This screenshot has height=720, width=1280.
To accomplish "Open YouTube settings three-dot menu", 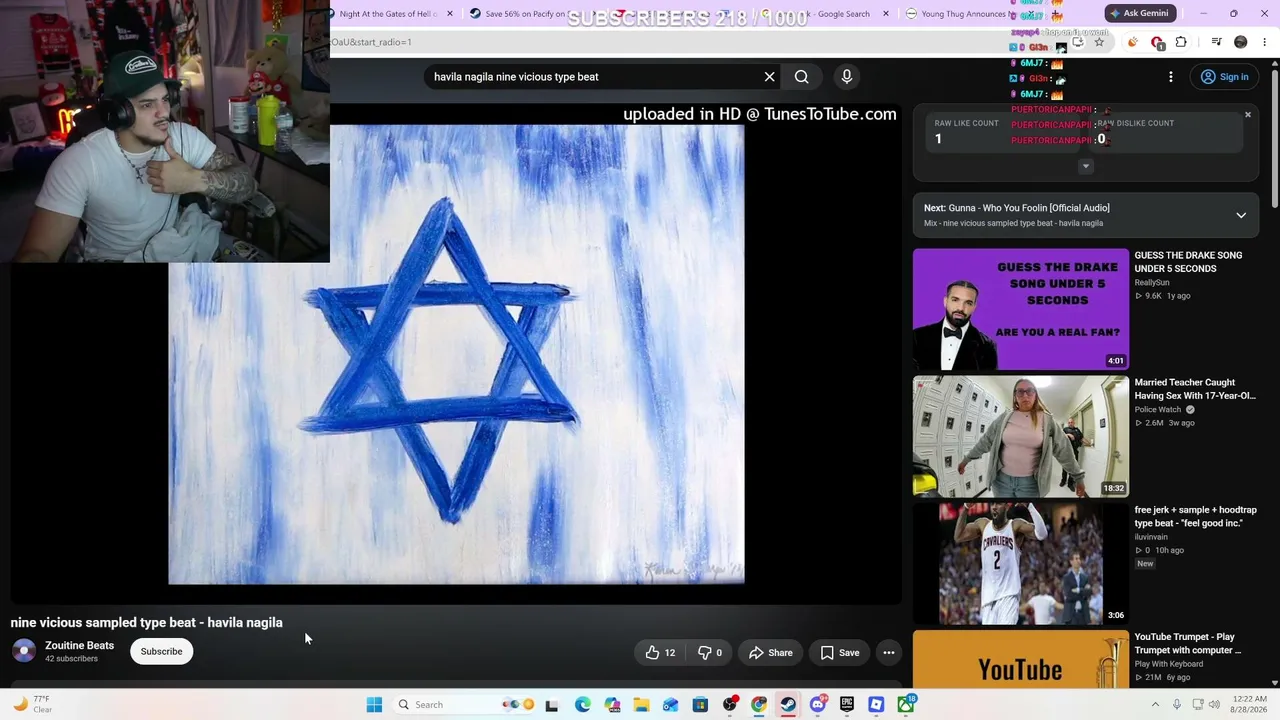I will (x=1170, y=77).
